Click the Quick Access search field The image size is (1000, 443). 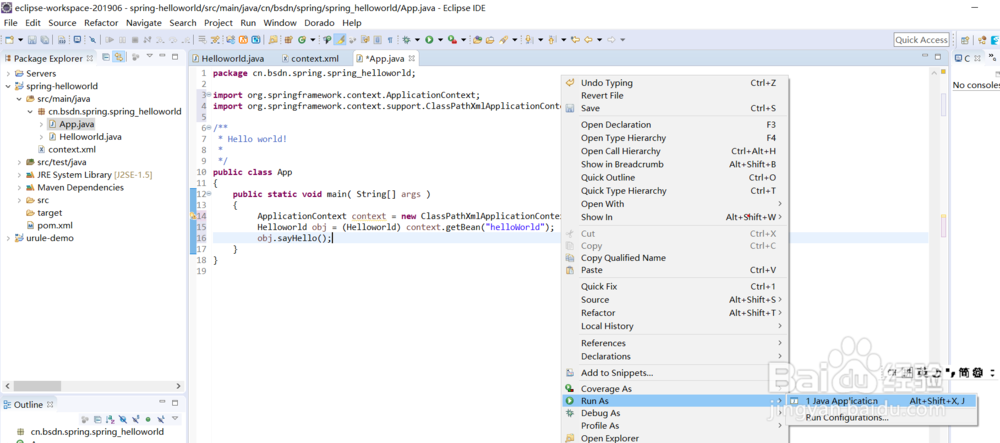point(921,40)
